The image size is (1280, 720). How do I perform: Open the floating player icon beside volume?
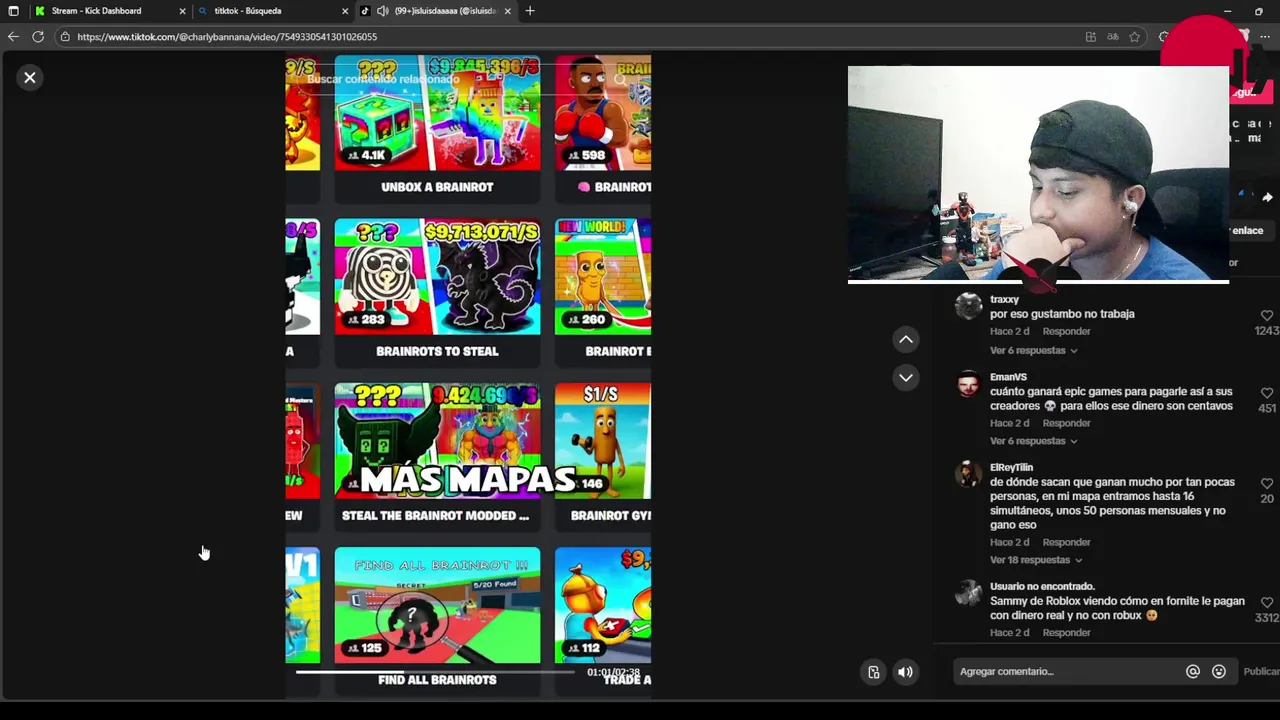873,672
